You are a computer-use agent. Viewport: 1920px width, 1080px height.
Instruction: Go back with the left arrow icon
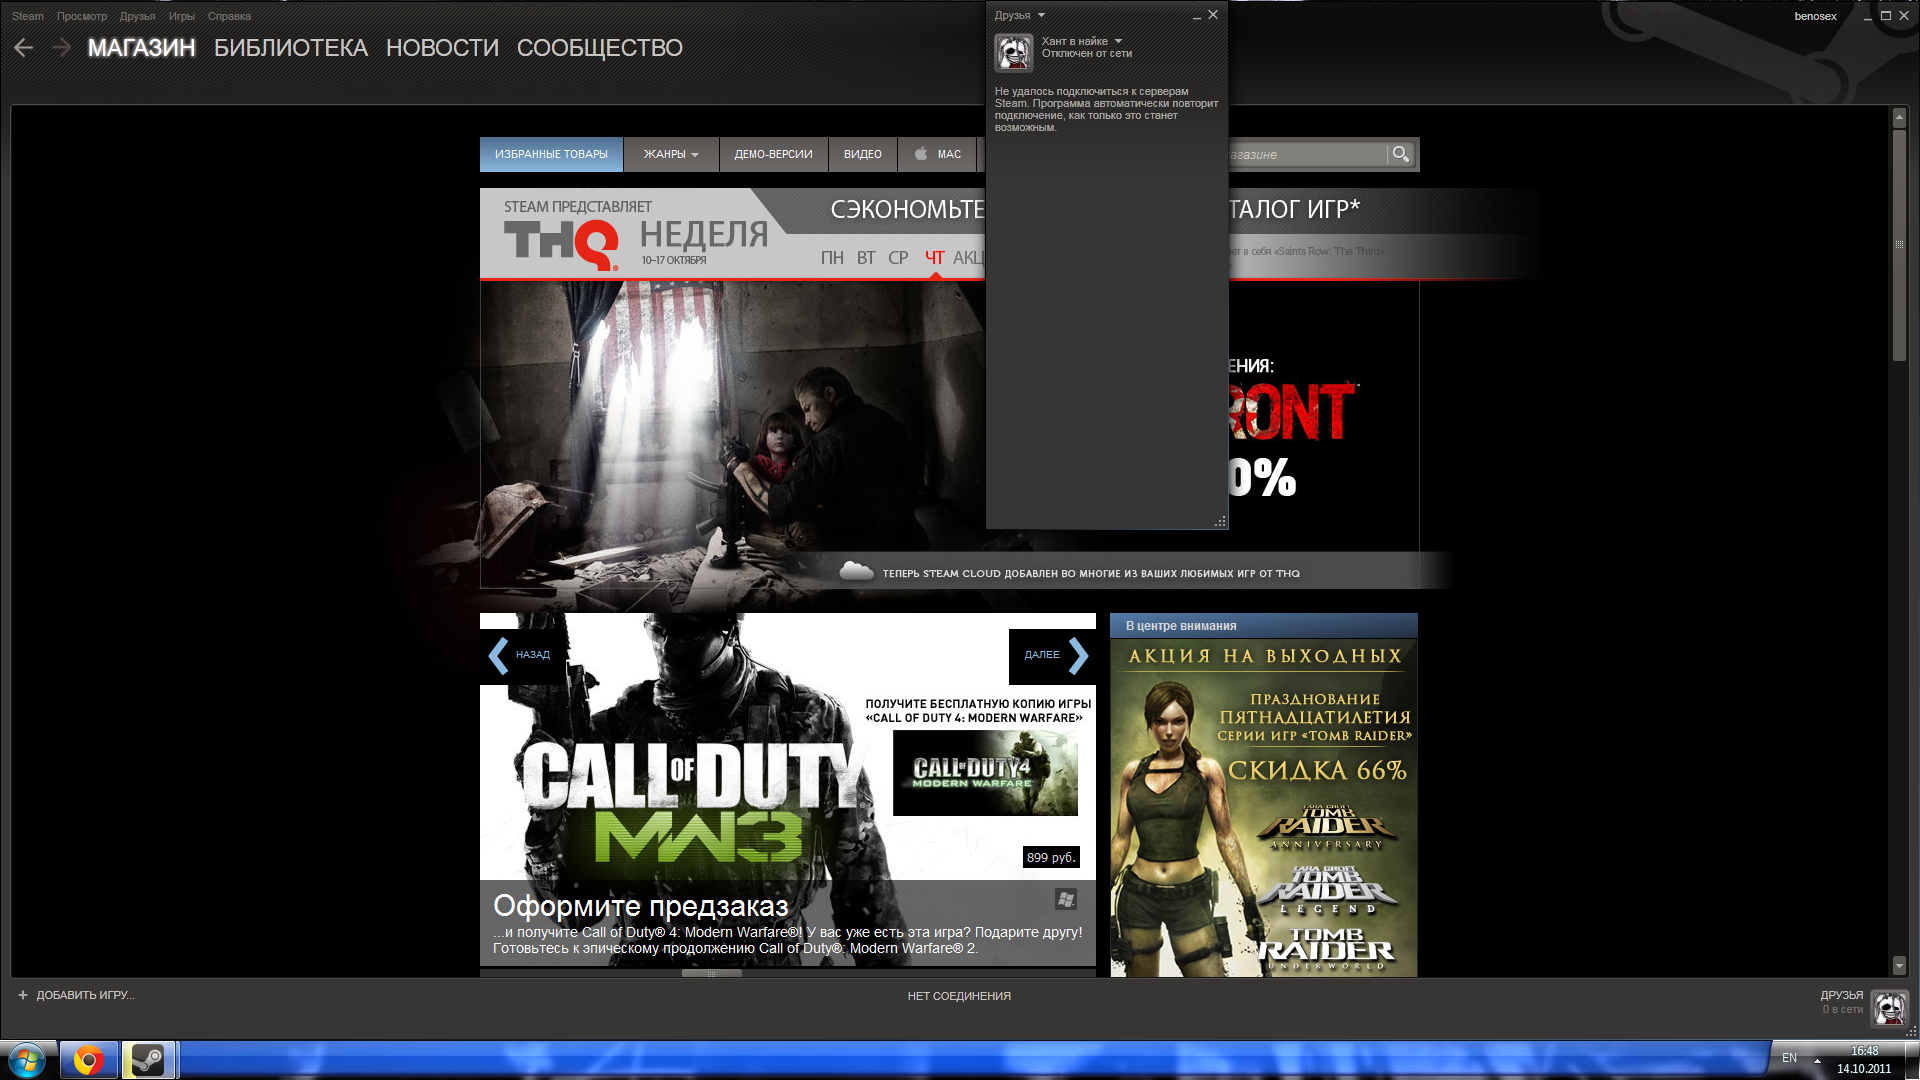pos(24,47)
